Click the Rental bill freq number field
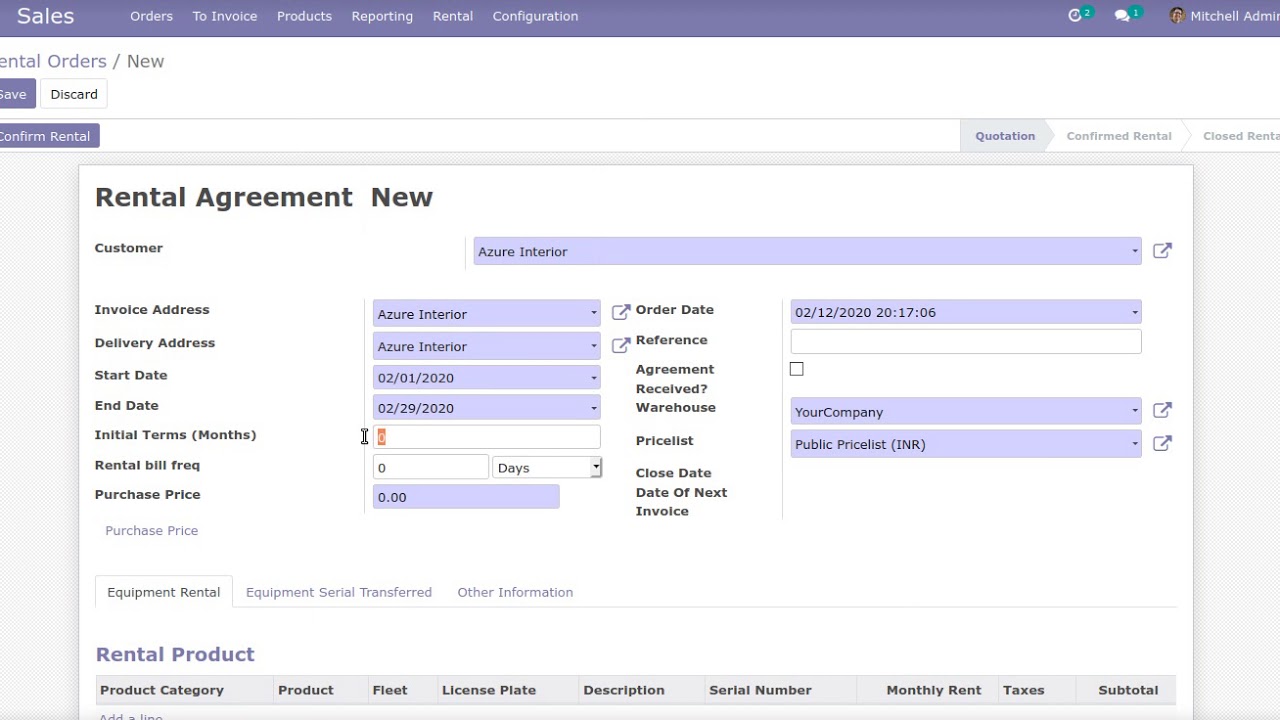 (430, 467)
